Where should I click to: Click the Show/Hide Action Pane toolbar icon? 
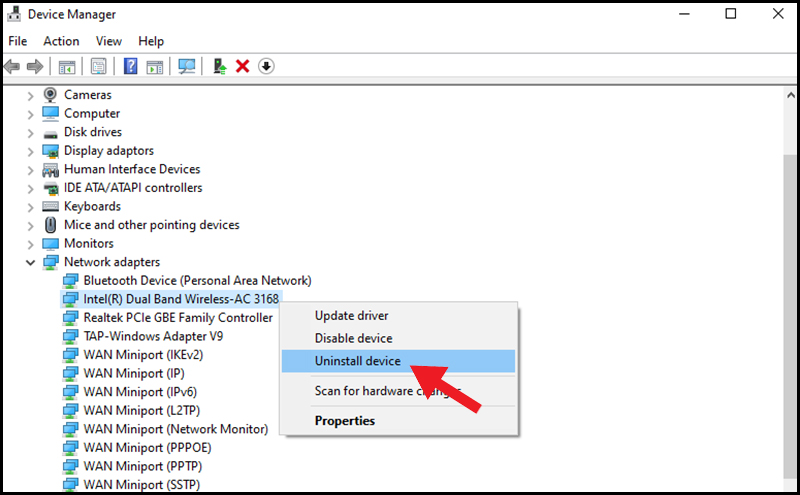coord(155,66)
